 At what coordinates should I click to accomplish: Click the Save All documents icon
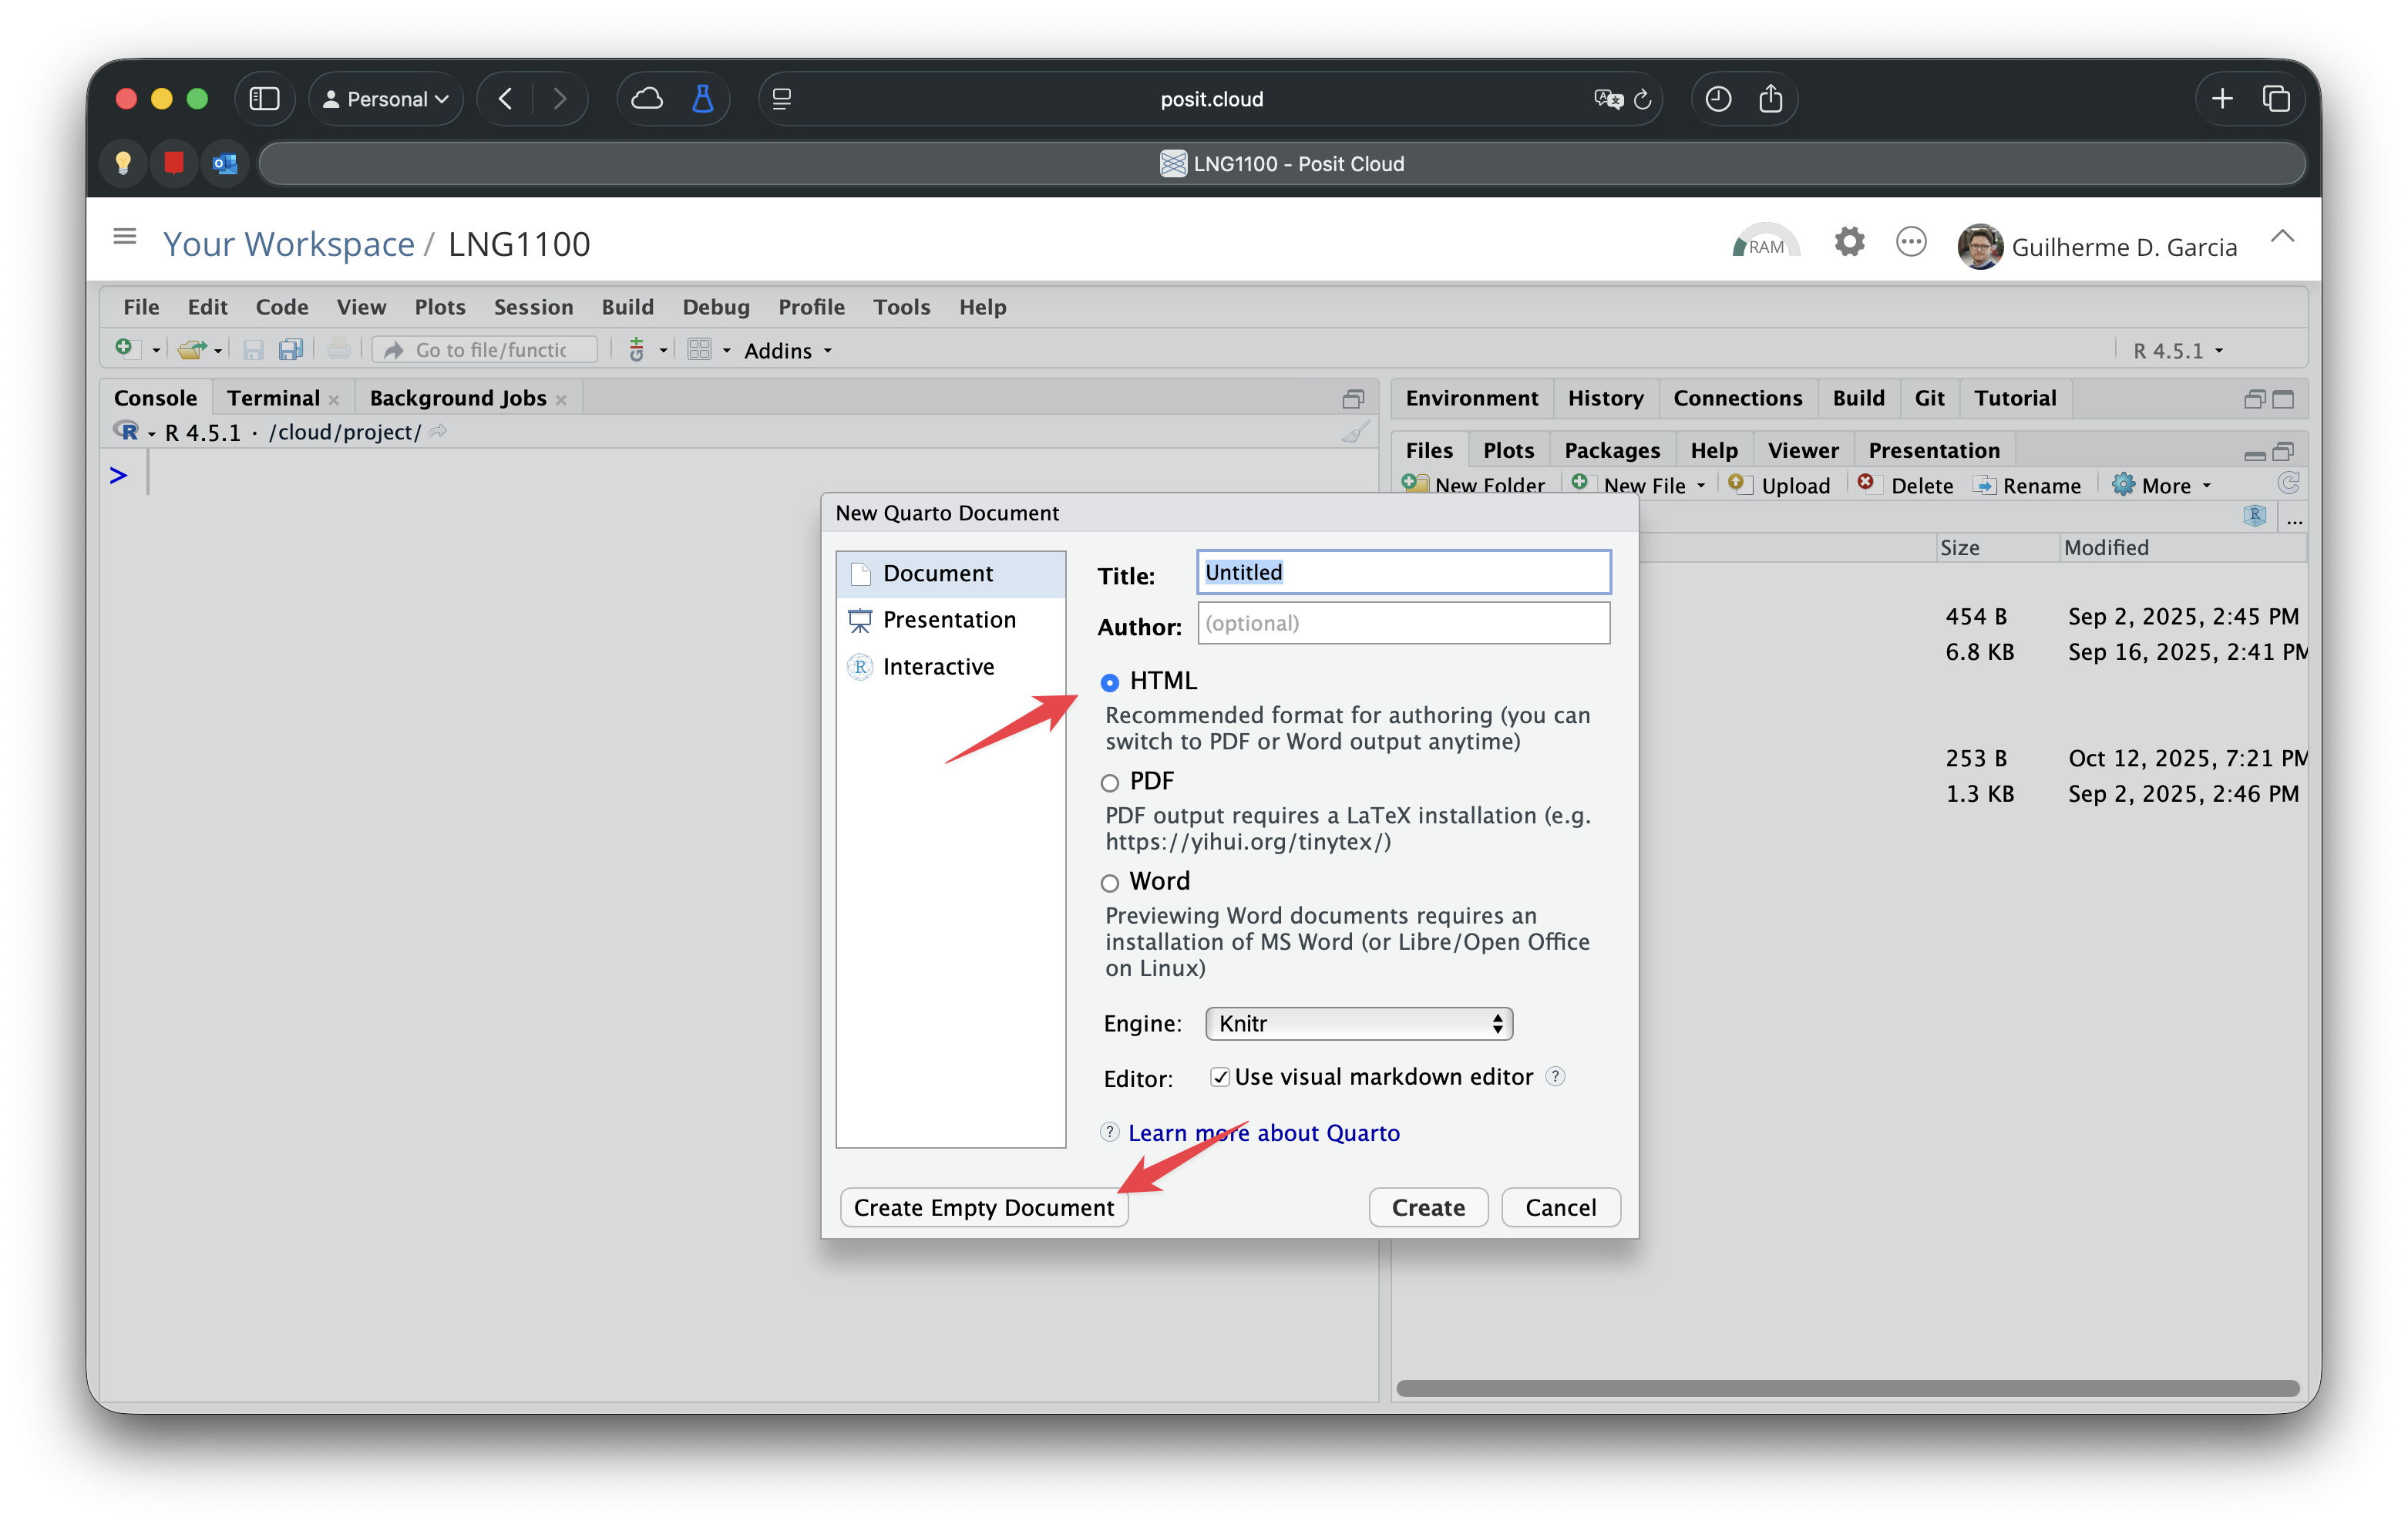pyautogui.click(x=290, y=350)
